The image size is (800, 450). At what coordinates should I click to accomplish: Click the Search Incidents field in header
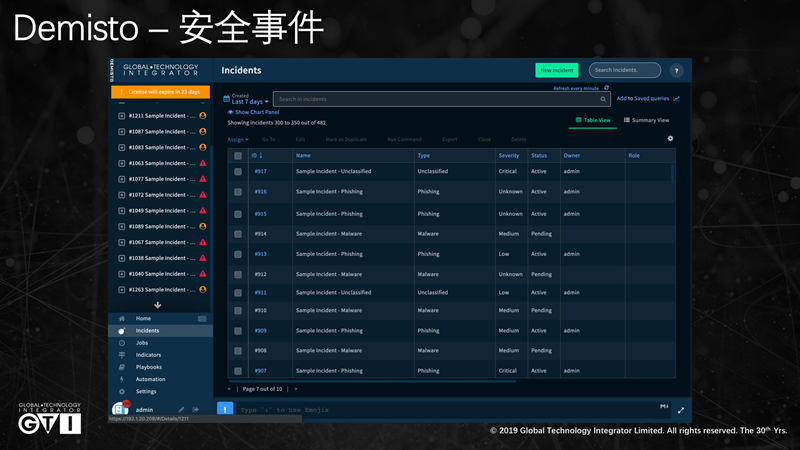624,70
